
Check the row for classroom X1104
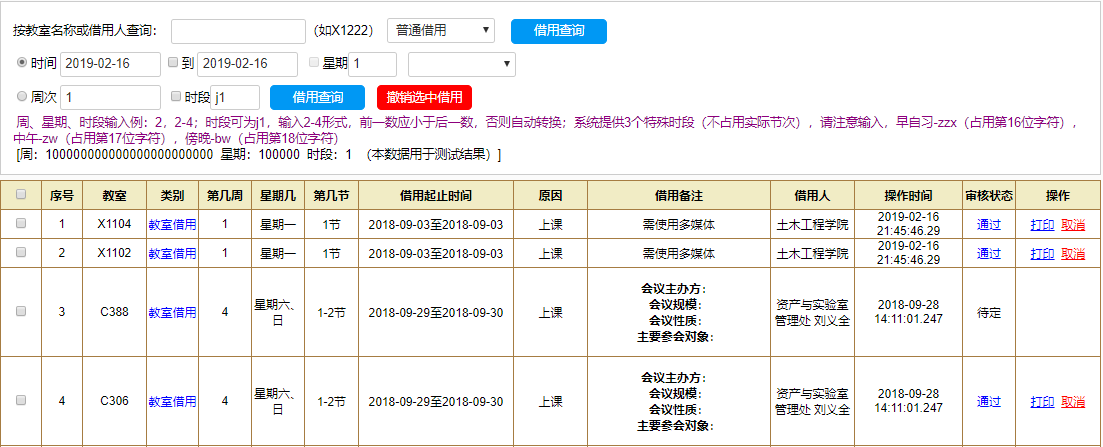pos(21,226)
